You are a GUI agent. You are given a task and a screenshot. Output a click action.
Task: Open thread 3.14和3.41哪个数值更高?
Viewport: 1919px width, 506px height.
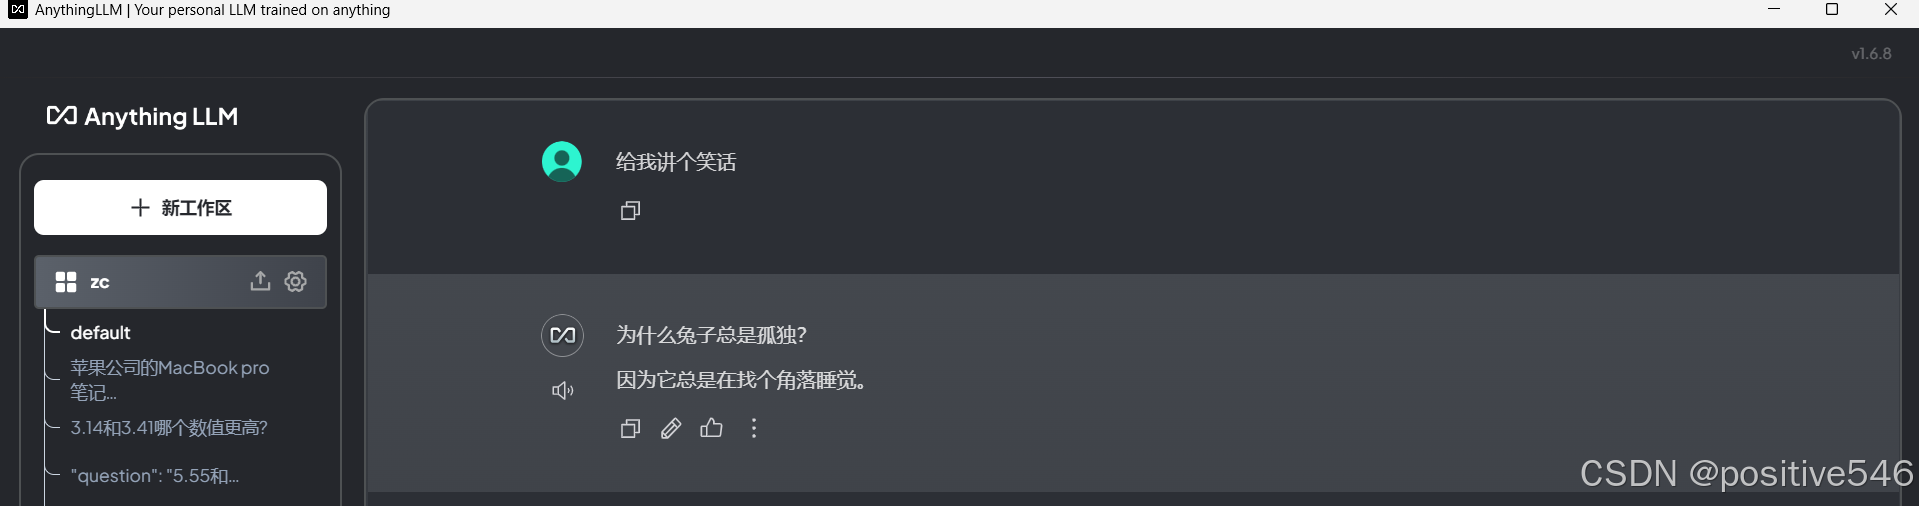169,427
